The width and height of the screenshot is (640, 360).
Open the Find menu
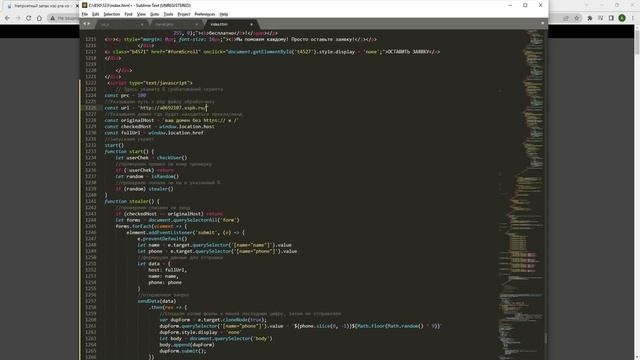(x=128, y=14)
